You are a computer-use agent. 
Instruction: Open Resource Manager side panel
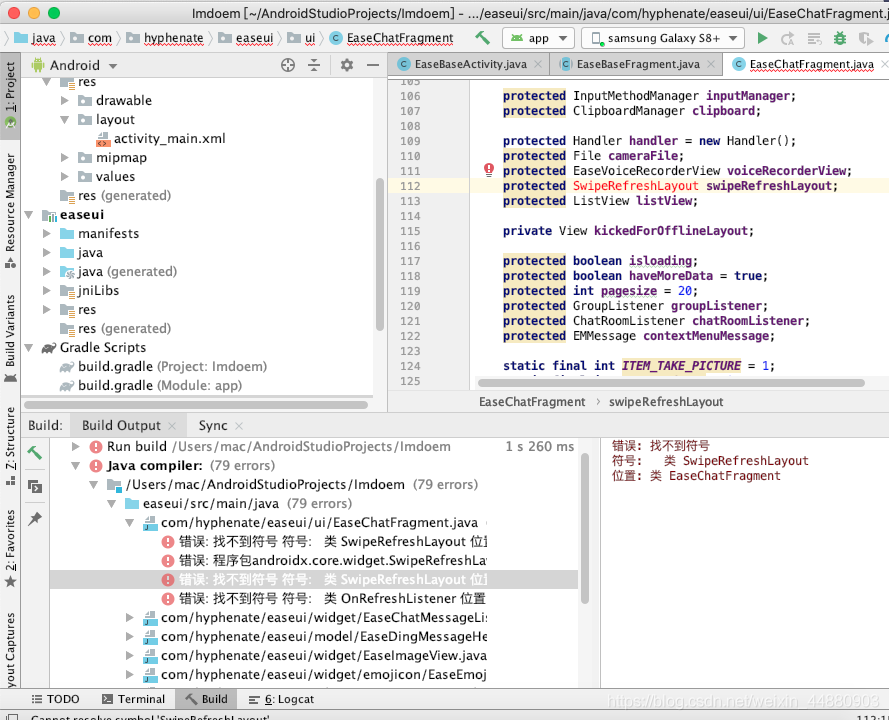[10, 210]
